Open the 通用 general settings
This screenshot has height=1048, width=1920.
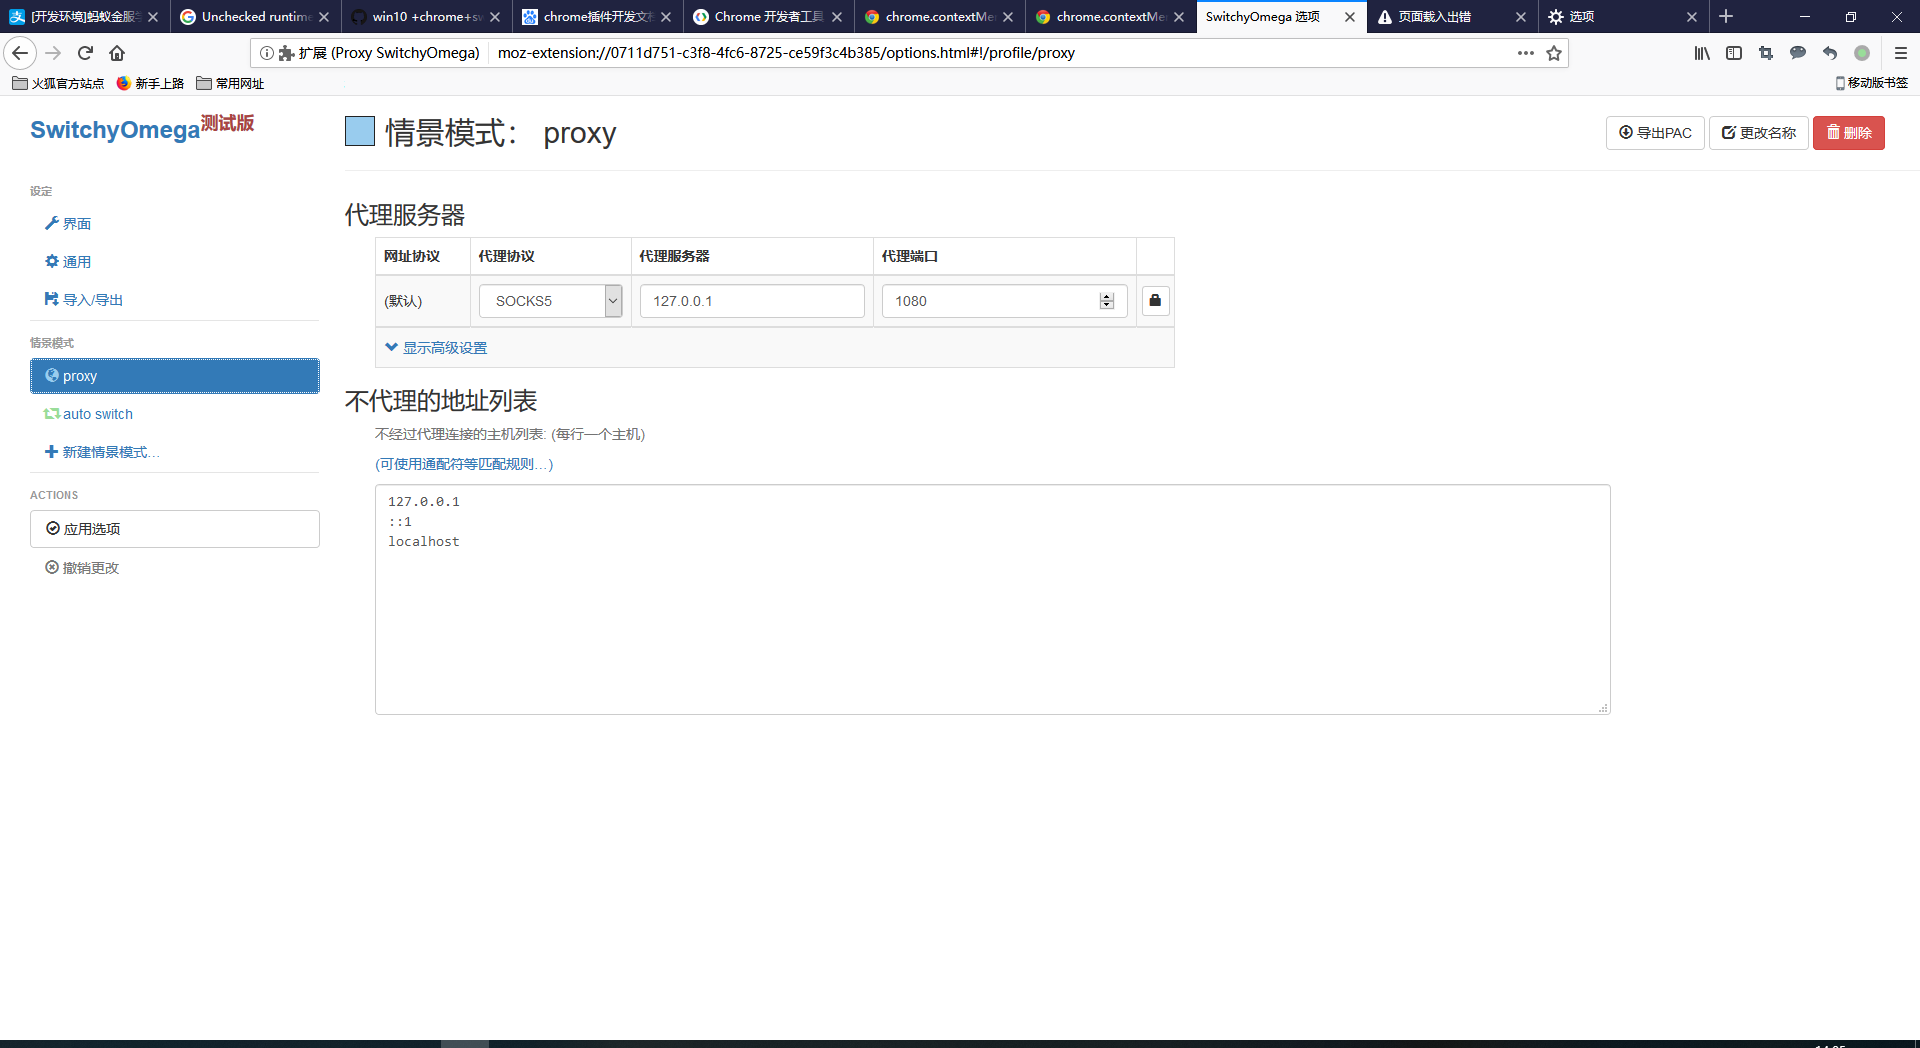tap(68, 262)
